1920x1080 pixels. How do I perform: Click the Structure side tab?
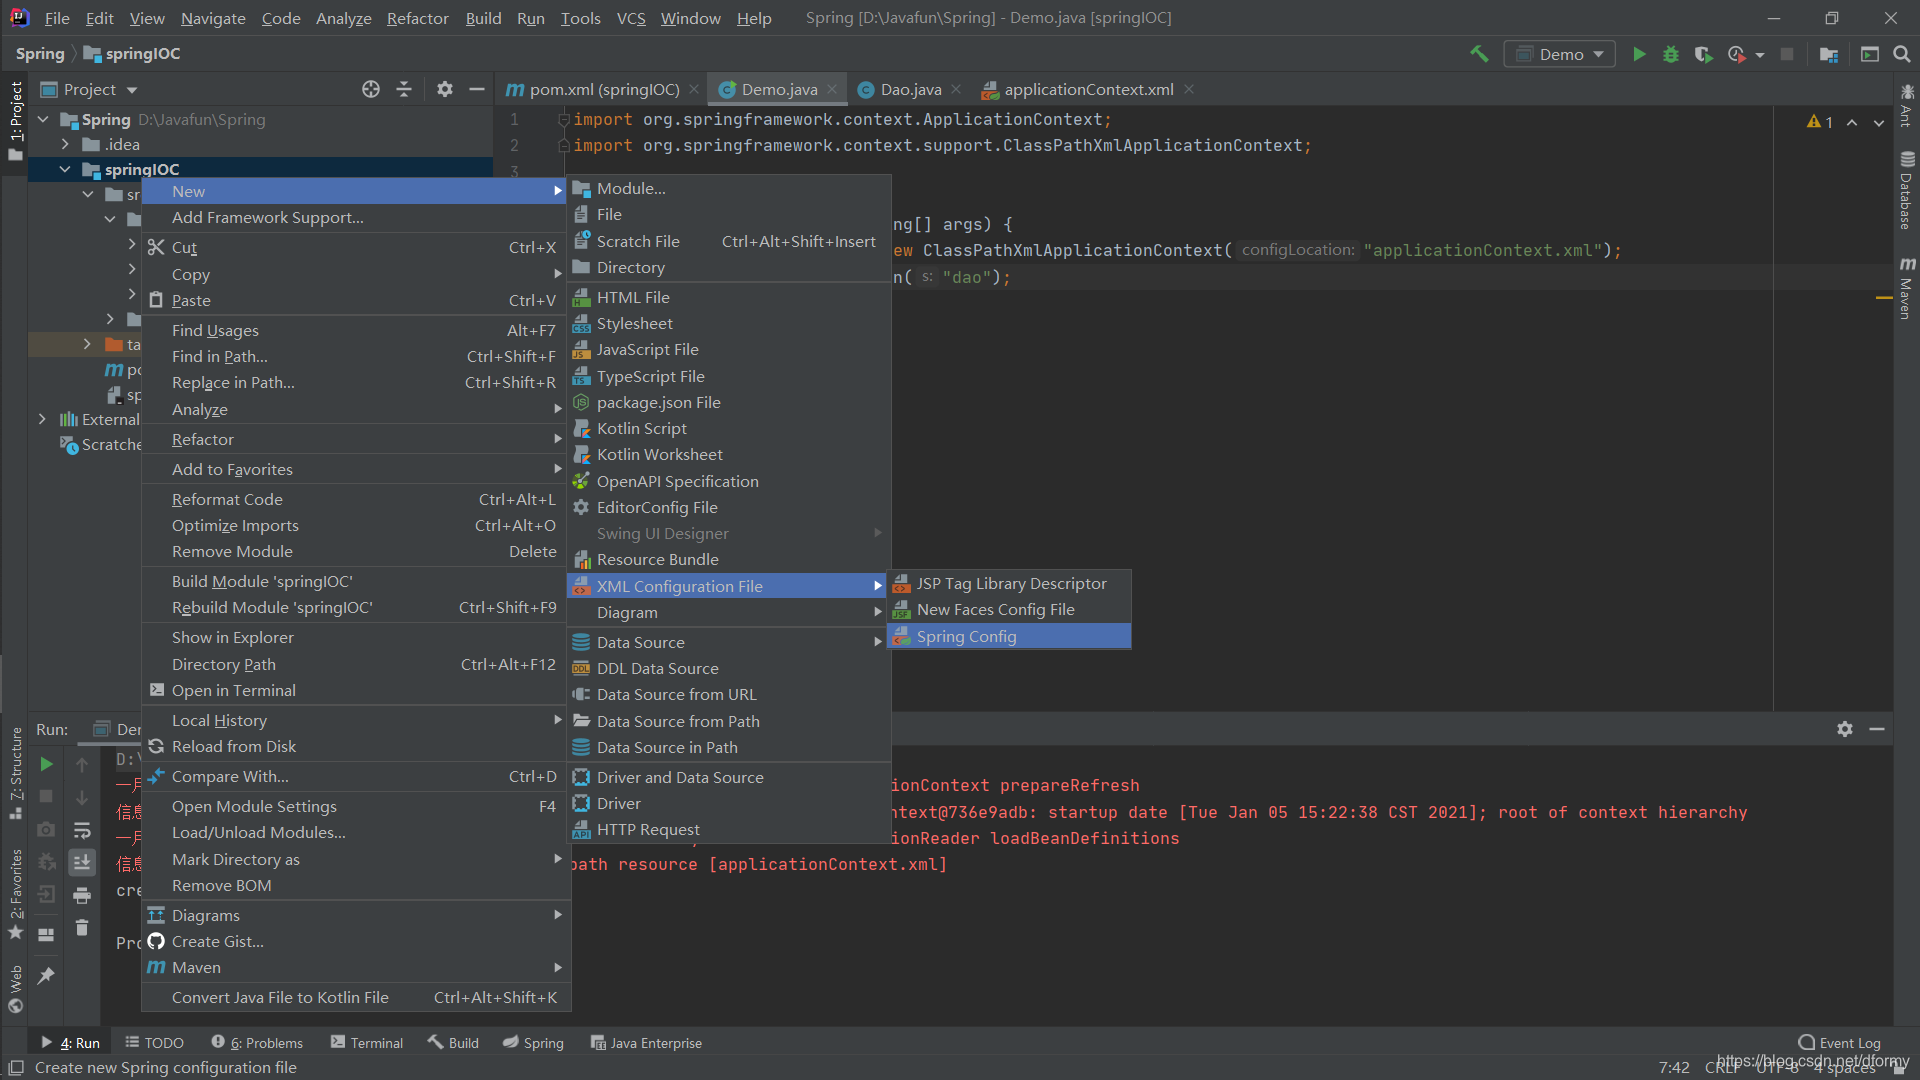pyautogui.click(x=15, y=773)
